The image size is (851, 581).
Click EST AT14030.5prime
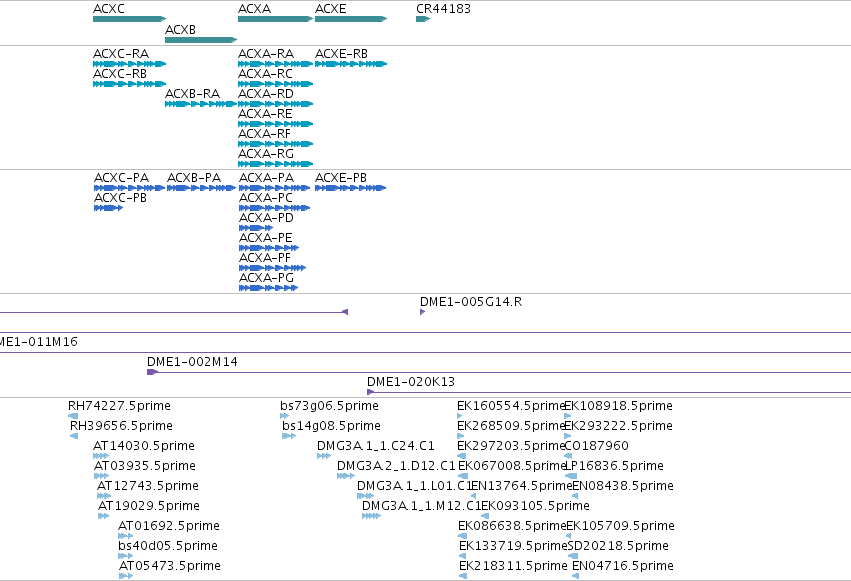pyautogui.click(x=101, y=456)
